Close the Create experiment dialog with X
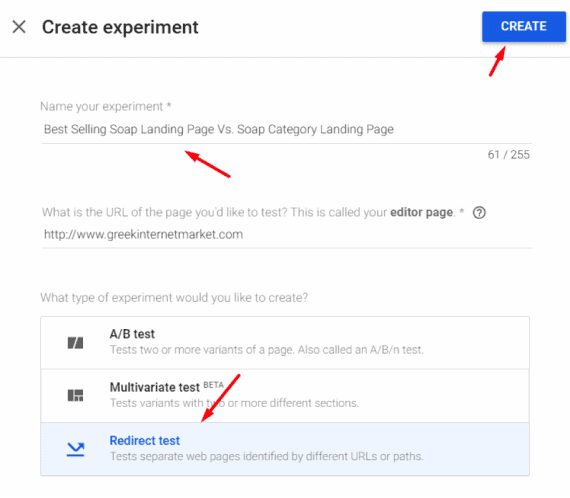Viewport: 570px width, 498px height. click(x=19, y=27)
